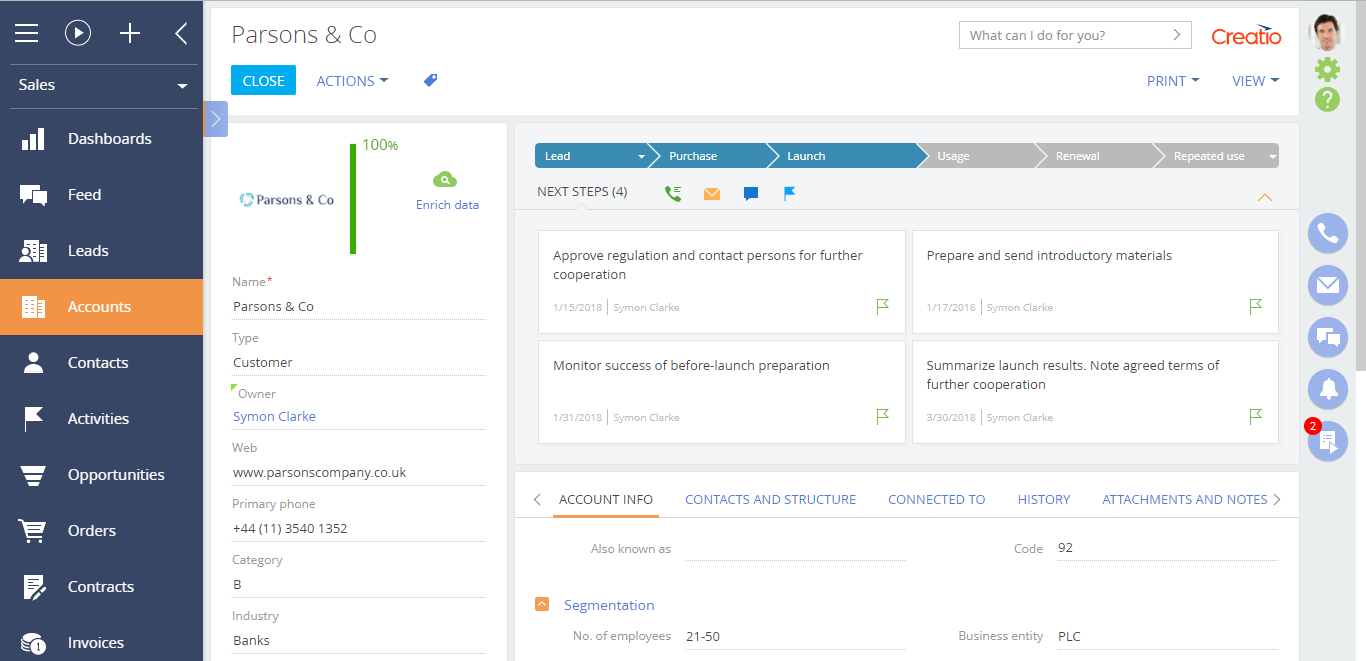Add a task with the blue flag icon
This screenshot has width=1366, height=661.
pyautogui.click(x=790, y=193)
